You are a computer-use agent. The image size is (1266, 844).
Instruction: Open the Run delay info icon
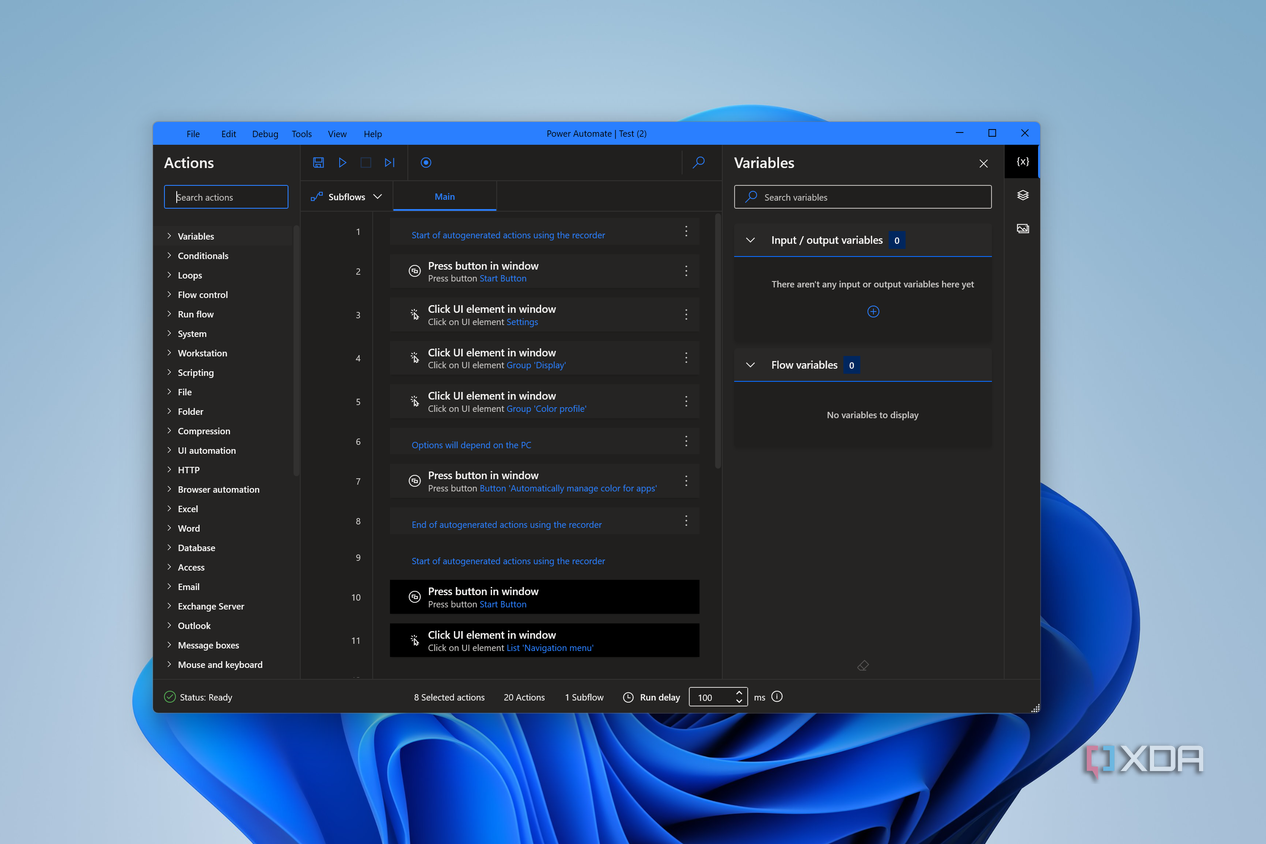point(777,697)
